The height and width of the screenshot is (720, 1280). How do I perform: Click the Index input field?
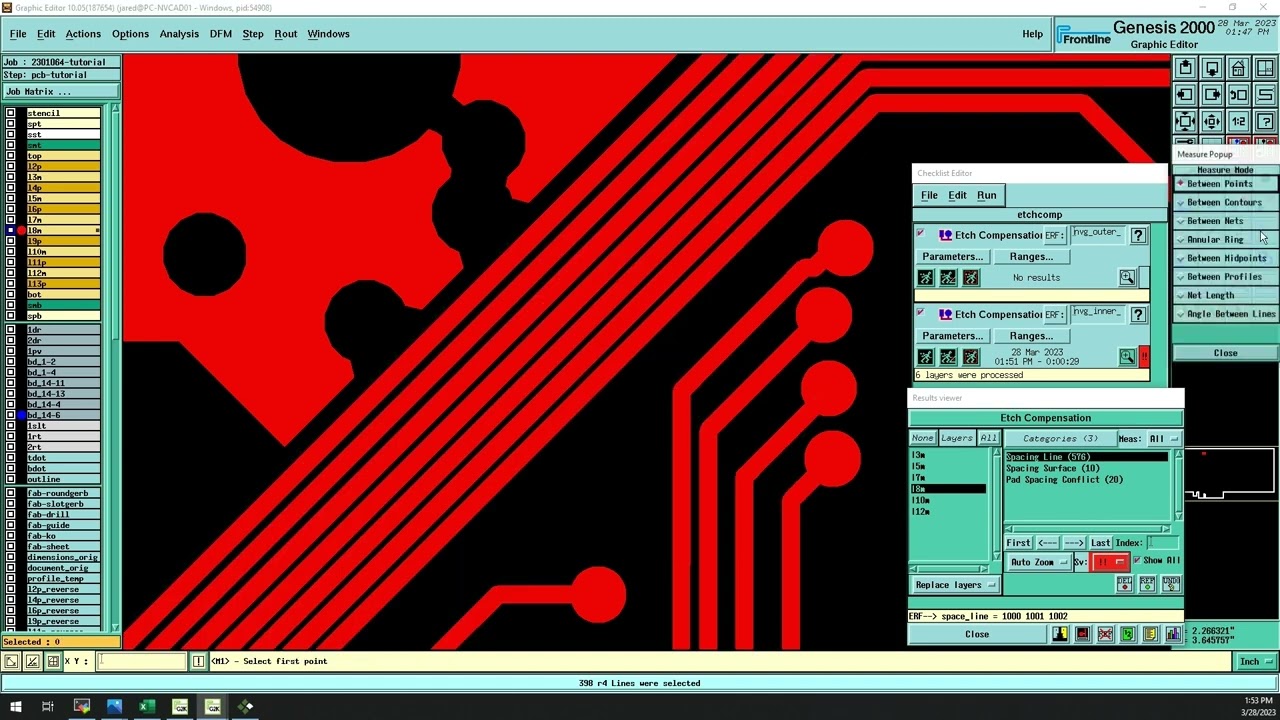pyautogui.click(x=1161, y=543)
